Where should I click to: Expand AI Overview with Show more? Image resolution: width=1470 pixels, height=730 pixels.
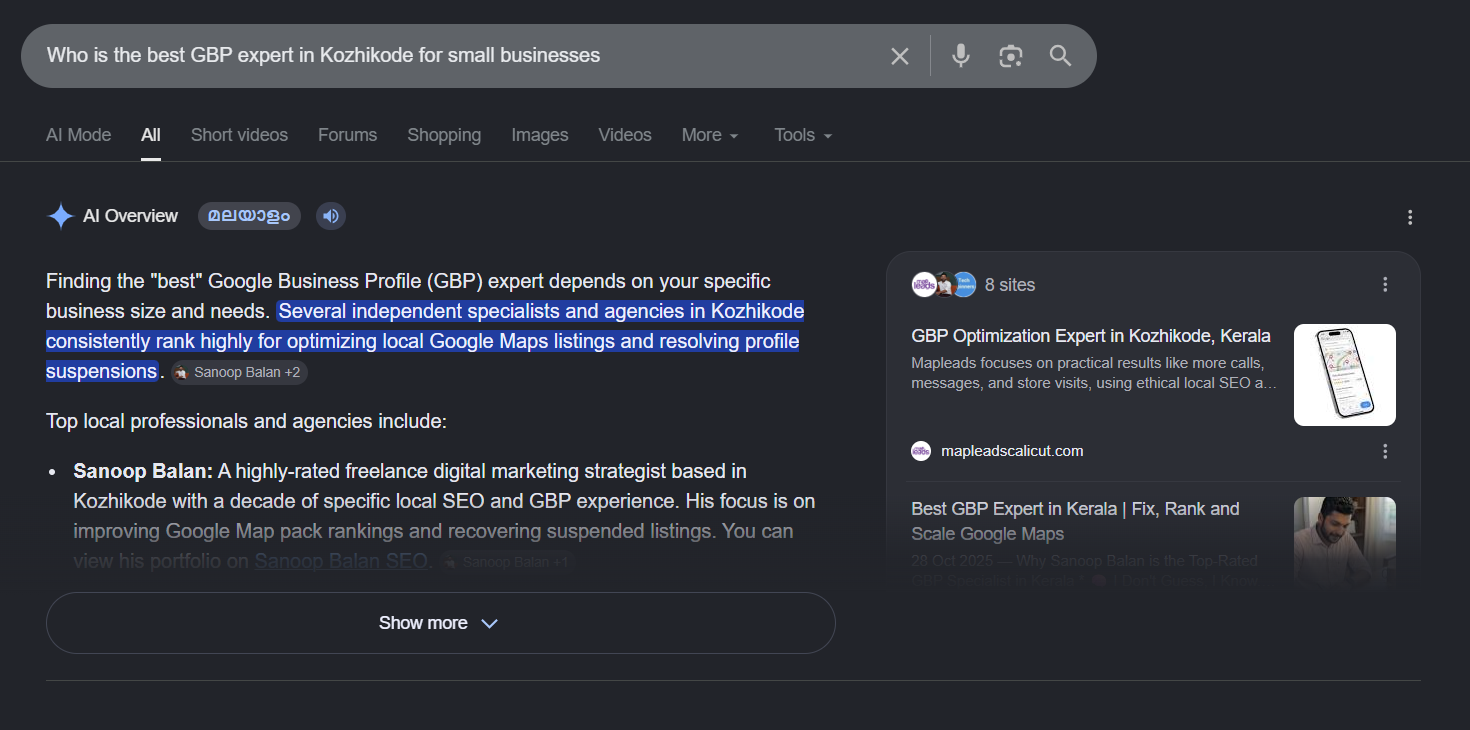click(440, 623)
